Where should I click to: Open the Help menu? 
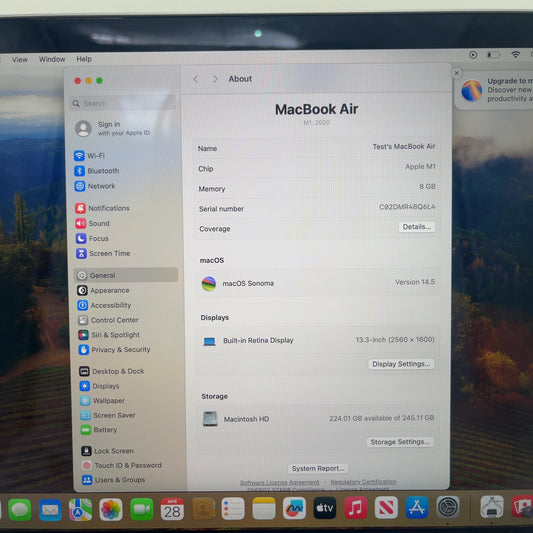(x=84, y=59)
